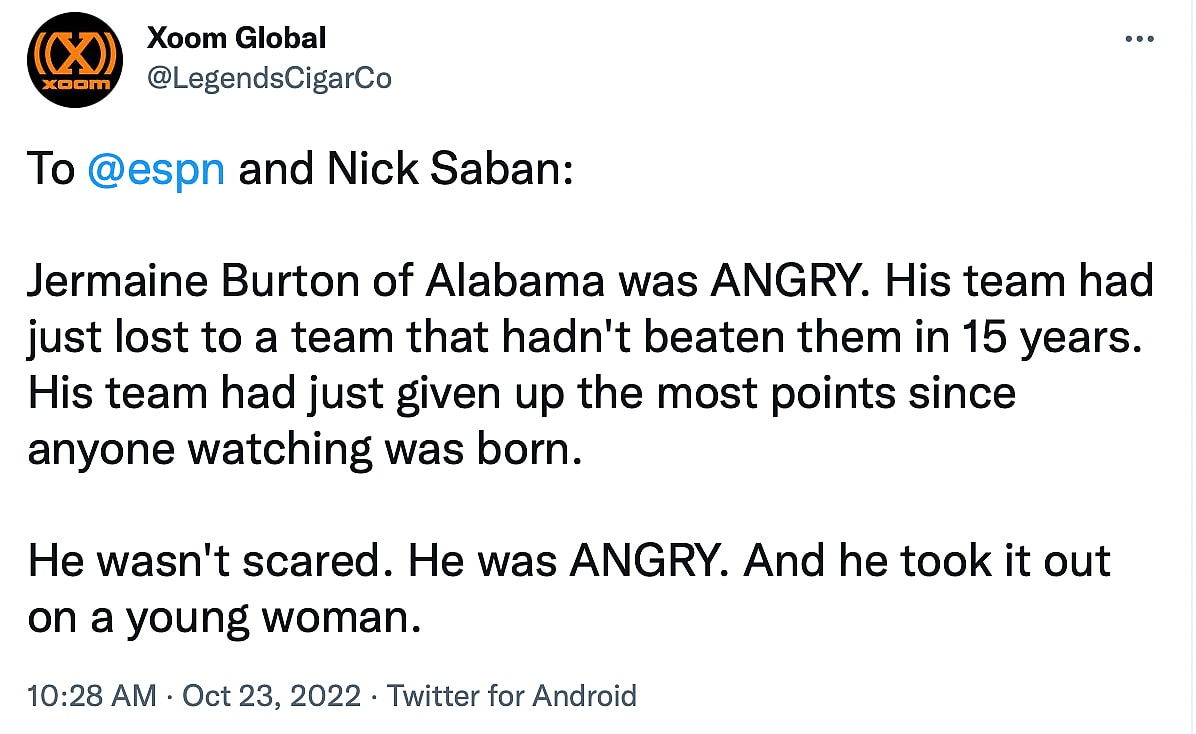1196x734 pixels.
Task: Open the three-dot more options menu
Action: (x=1140, y=40)
